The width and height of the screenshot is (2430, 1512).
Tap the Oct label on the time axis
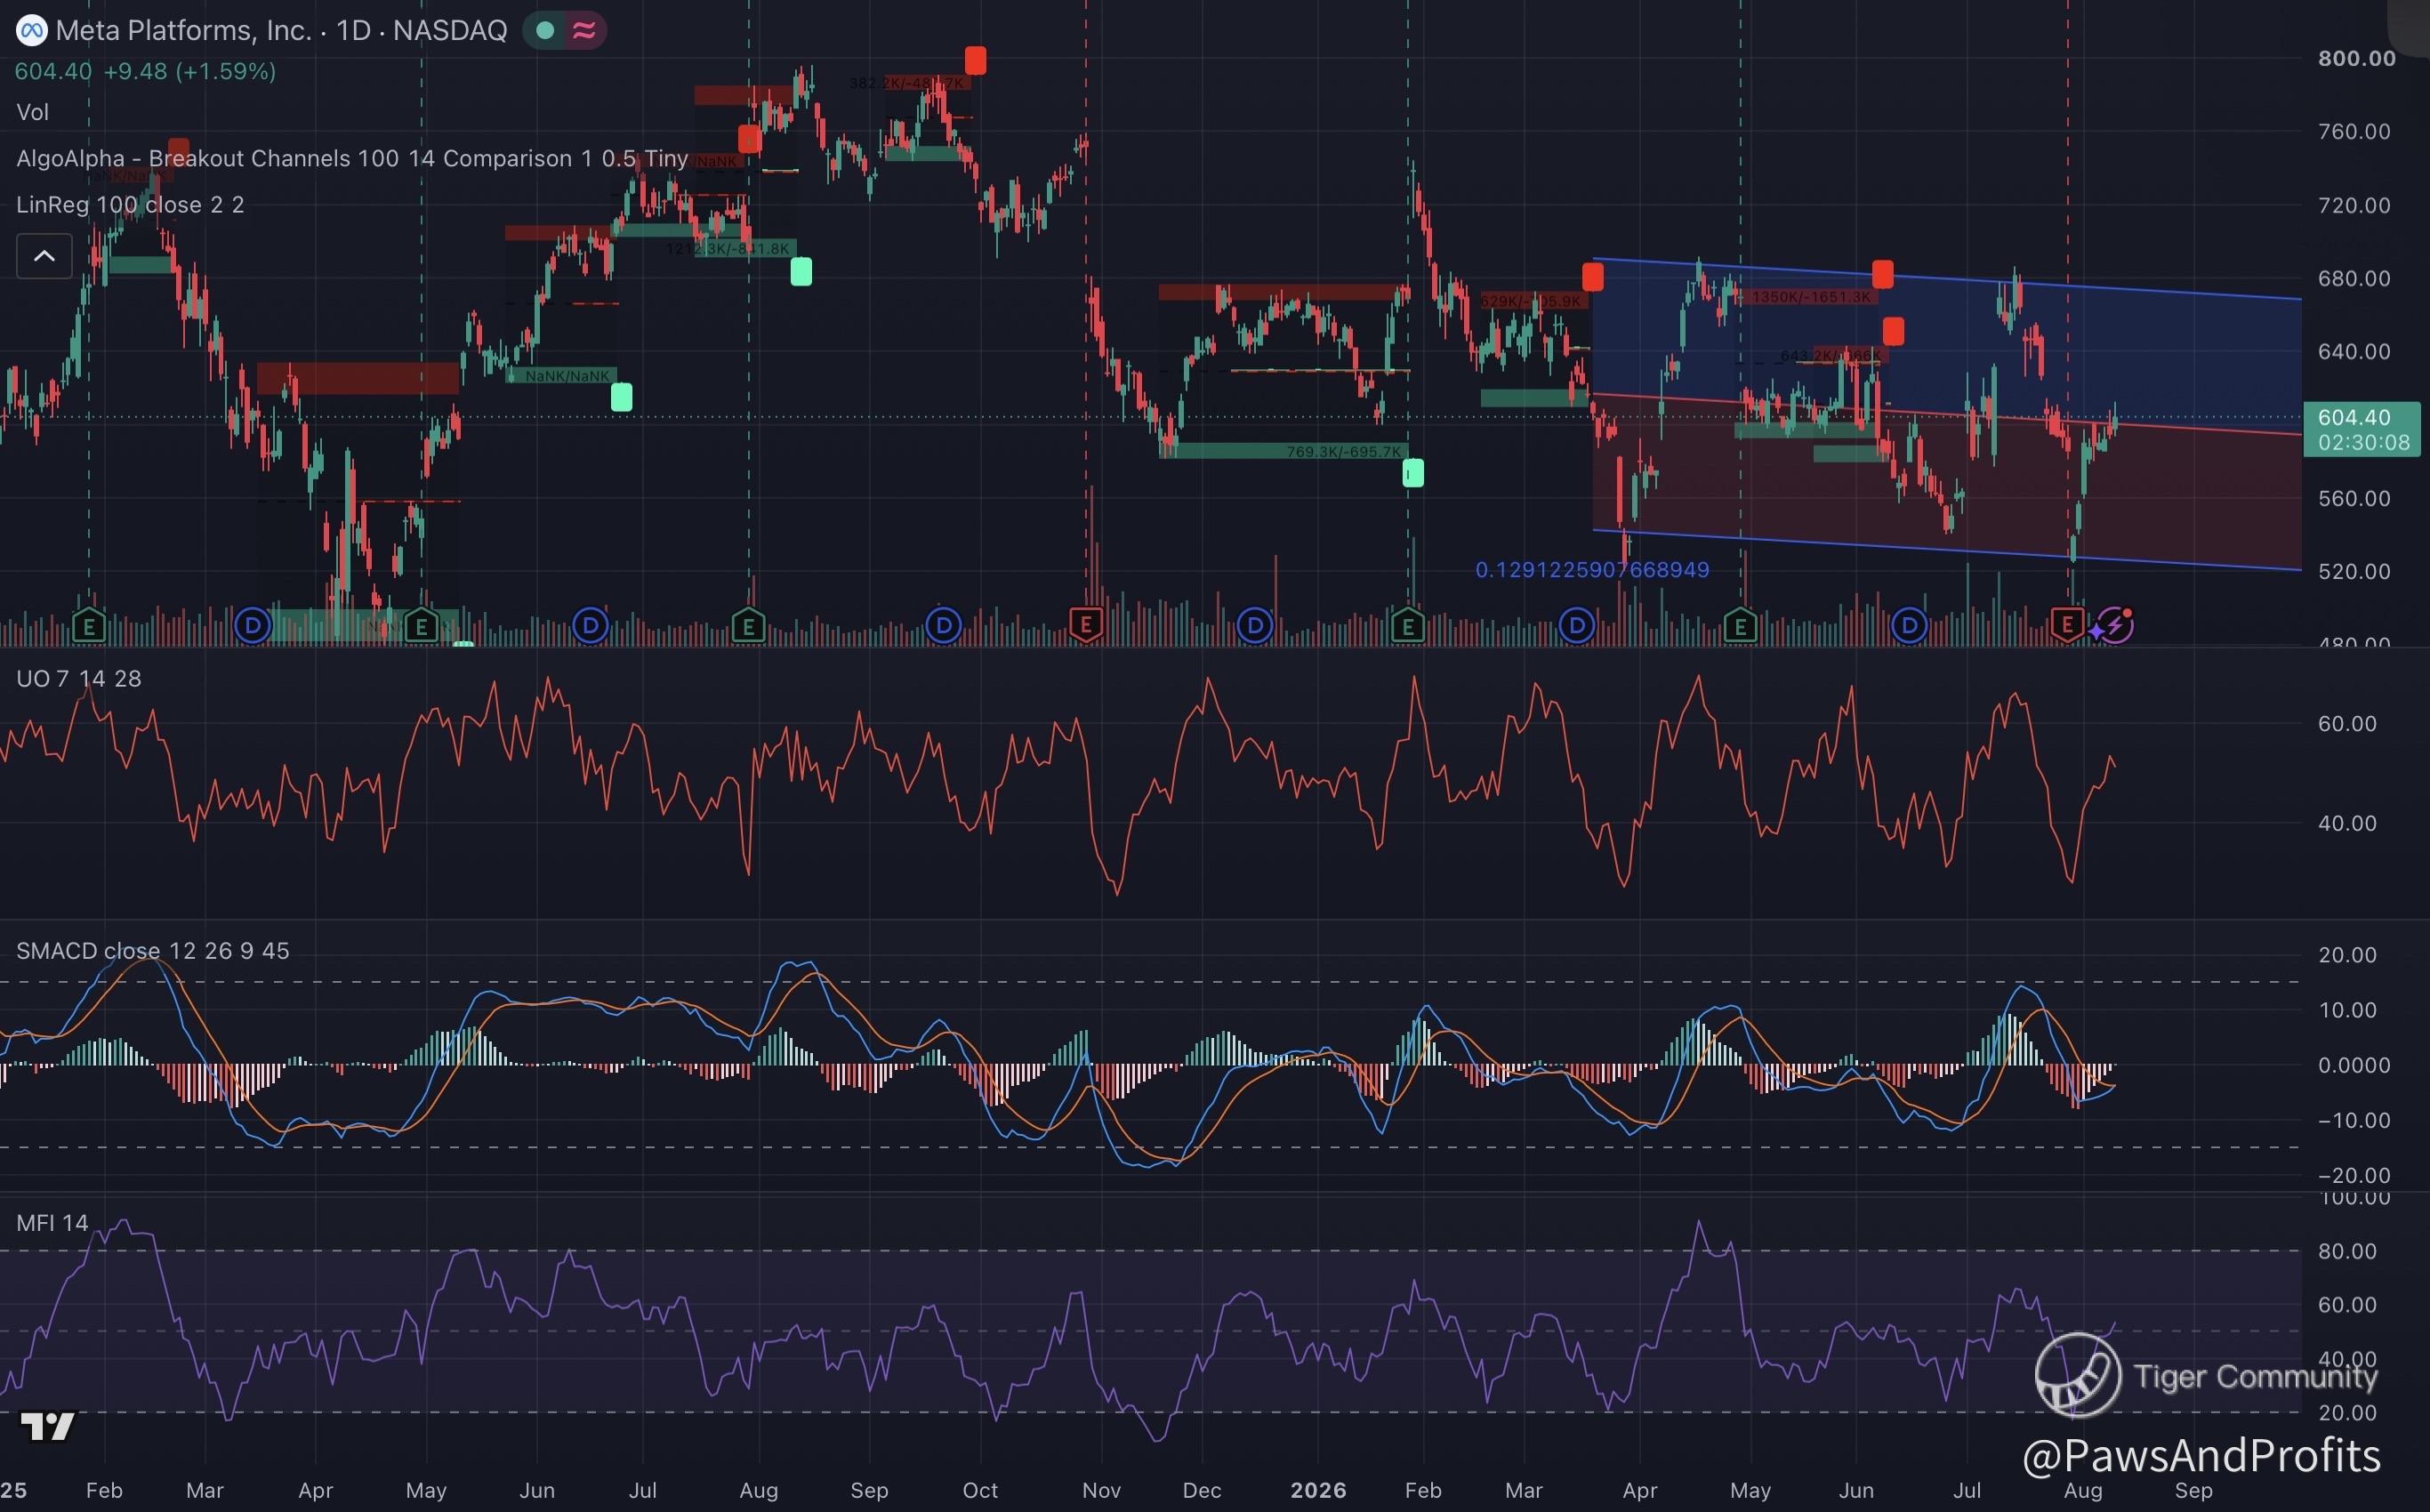coord(980,1490)
